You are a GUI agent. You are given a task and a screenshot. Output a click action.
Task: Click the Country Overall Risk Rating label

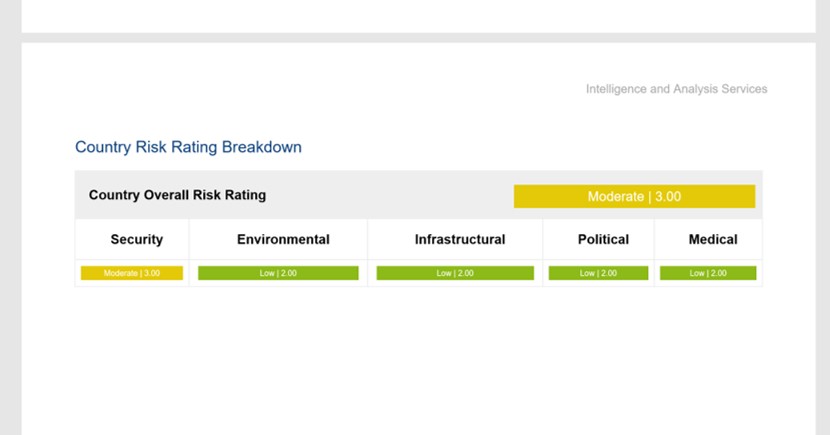click(x=177, y=195)
